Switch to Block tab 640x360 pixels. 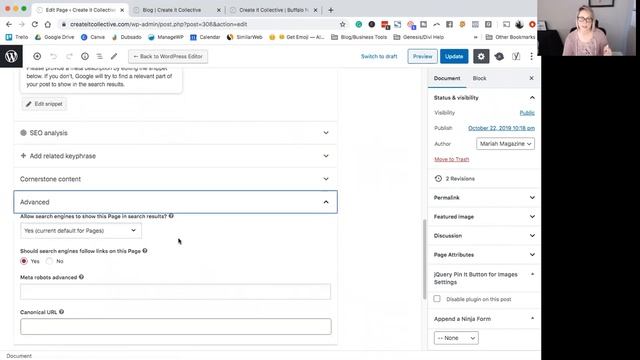479,78
